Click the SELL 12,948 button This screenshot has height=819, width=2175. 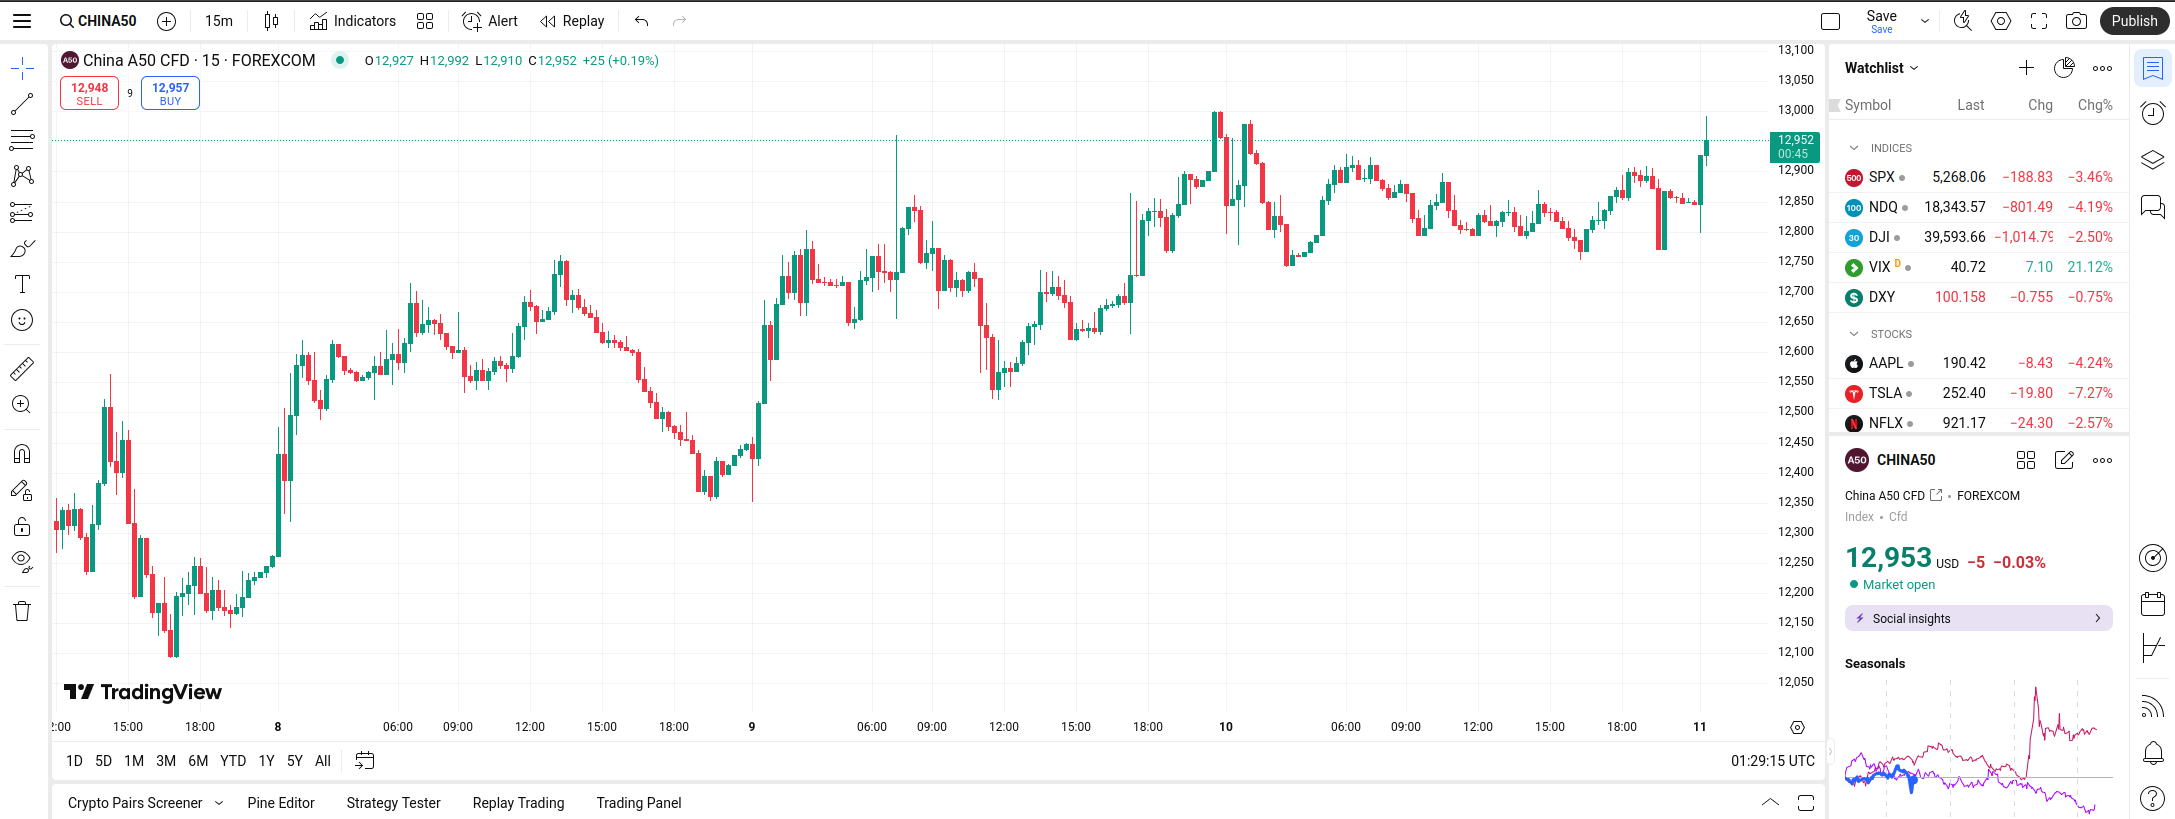90,93
